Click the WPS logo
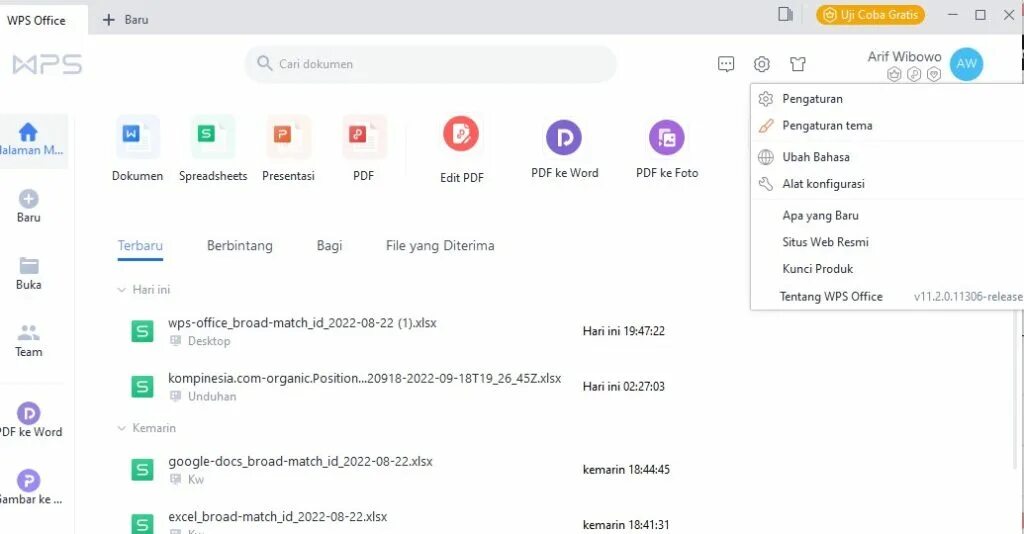This screenshot has width=1024, height=534. [x=47, y=65]
